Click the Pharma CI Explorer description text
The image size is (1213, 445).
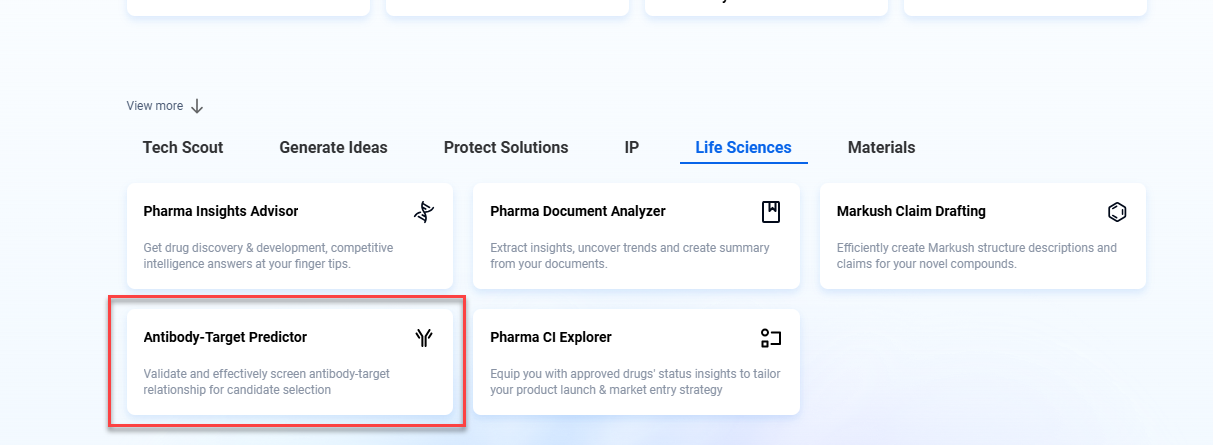(635, 381)
